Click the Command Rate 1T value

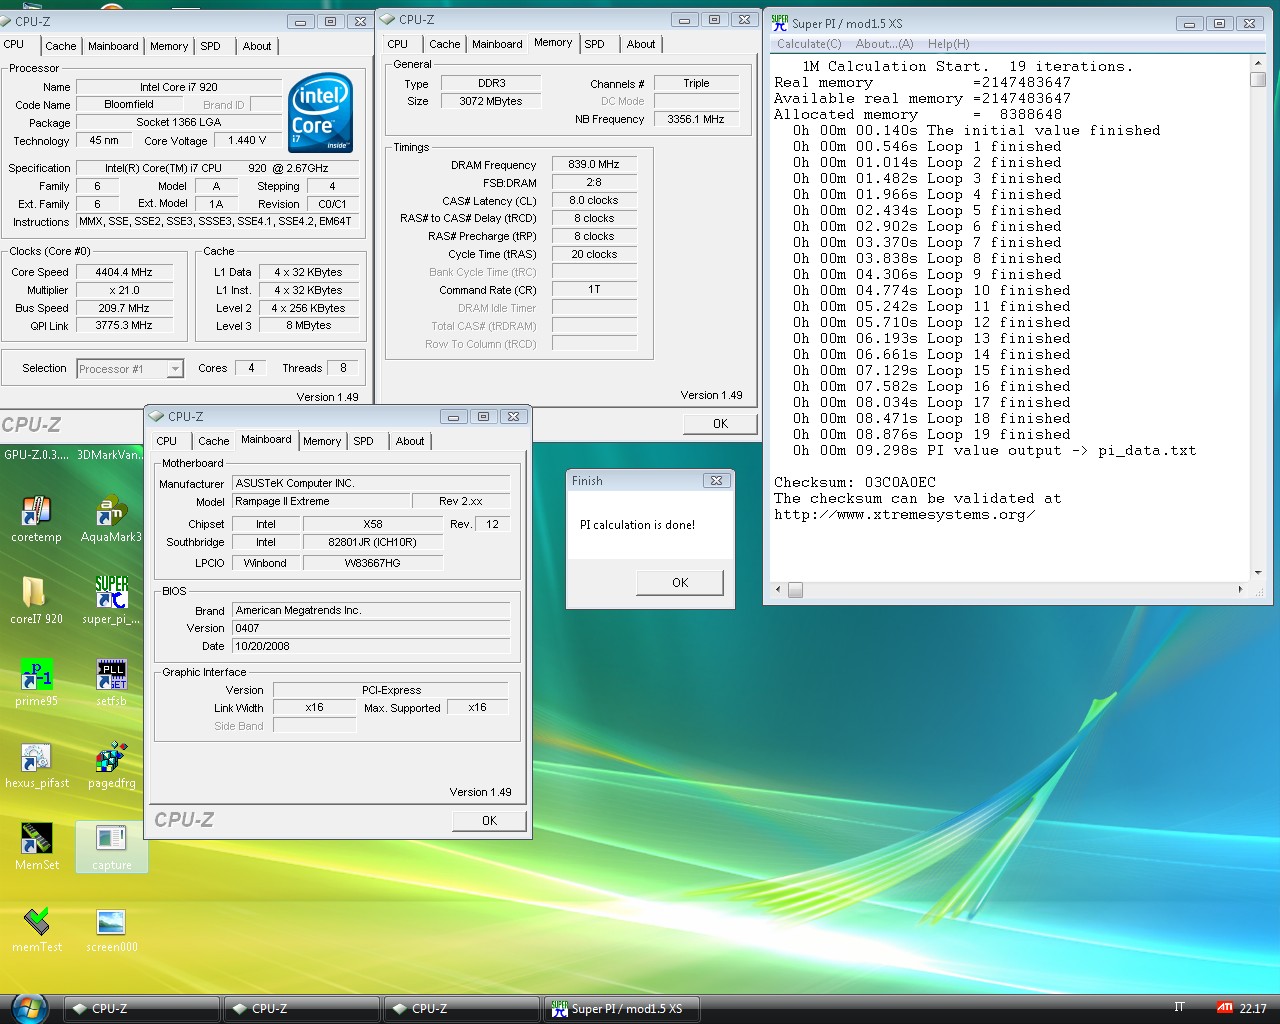[594, 290]
